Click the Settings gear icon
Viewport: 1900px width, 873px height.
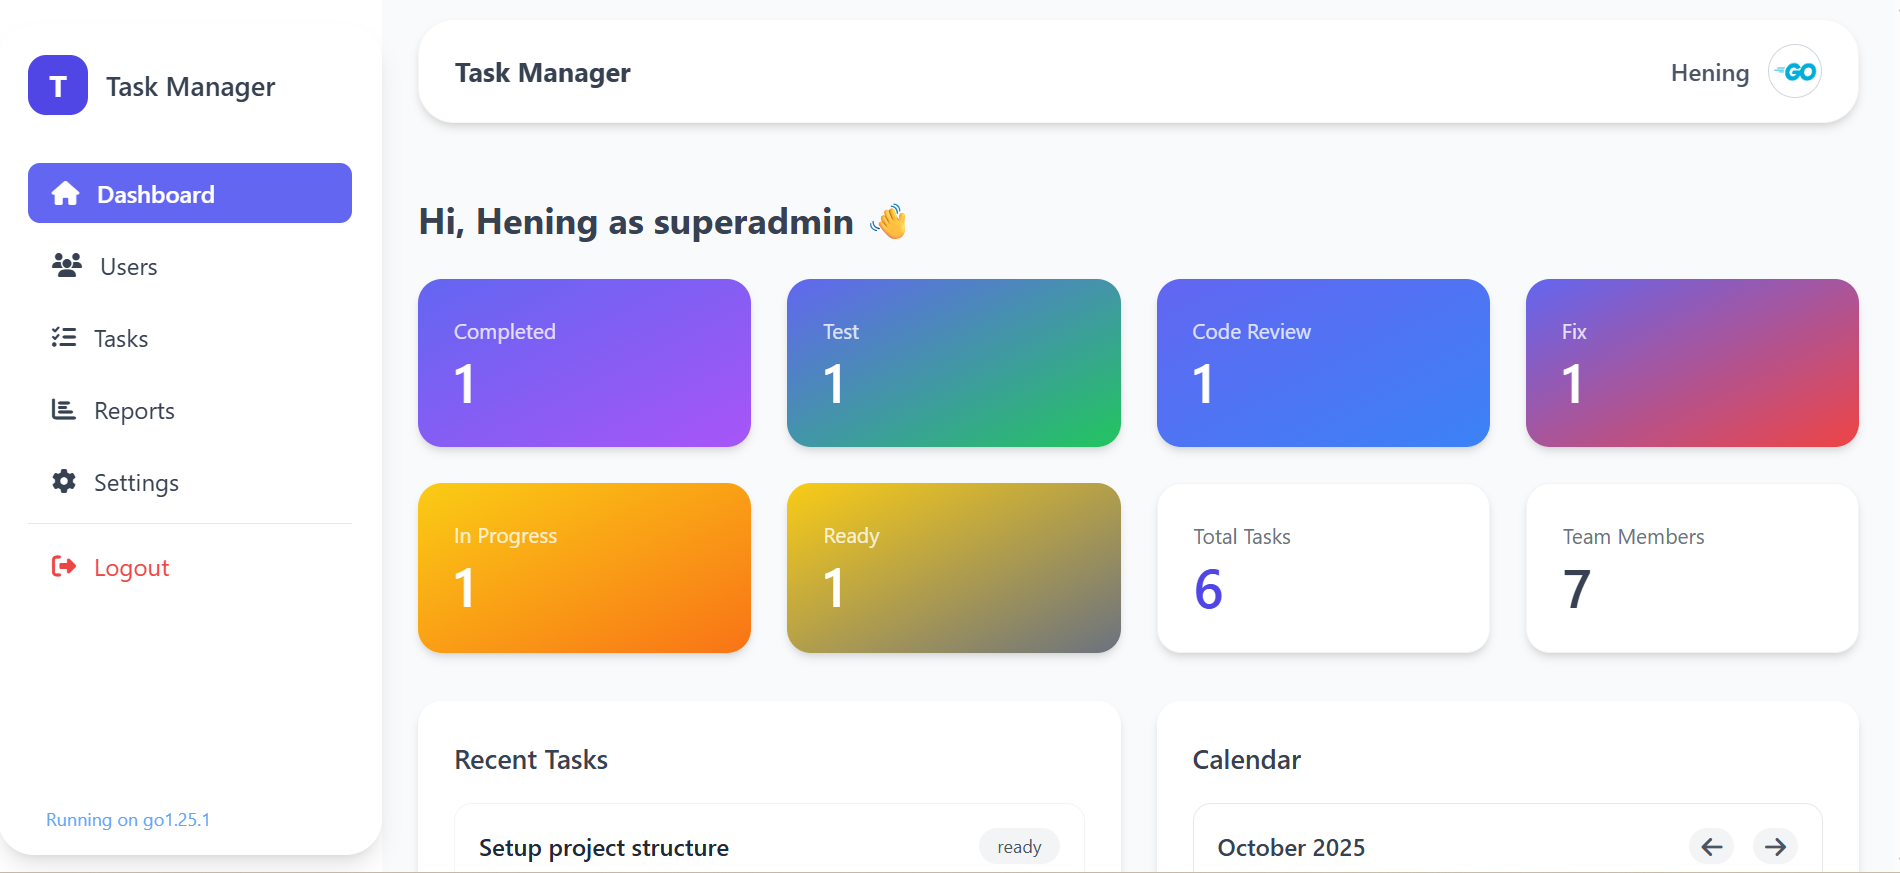pyautogui.click(x=64, y=482)
